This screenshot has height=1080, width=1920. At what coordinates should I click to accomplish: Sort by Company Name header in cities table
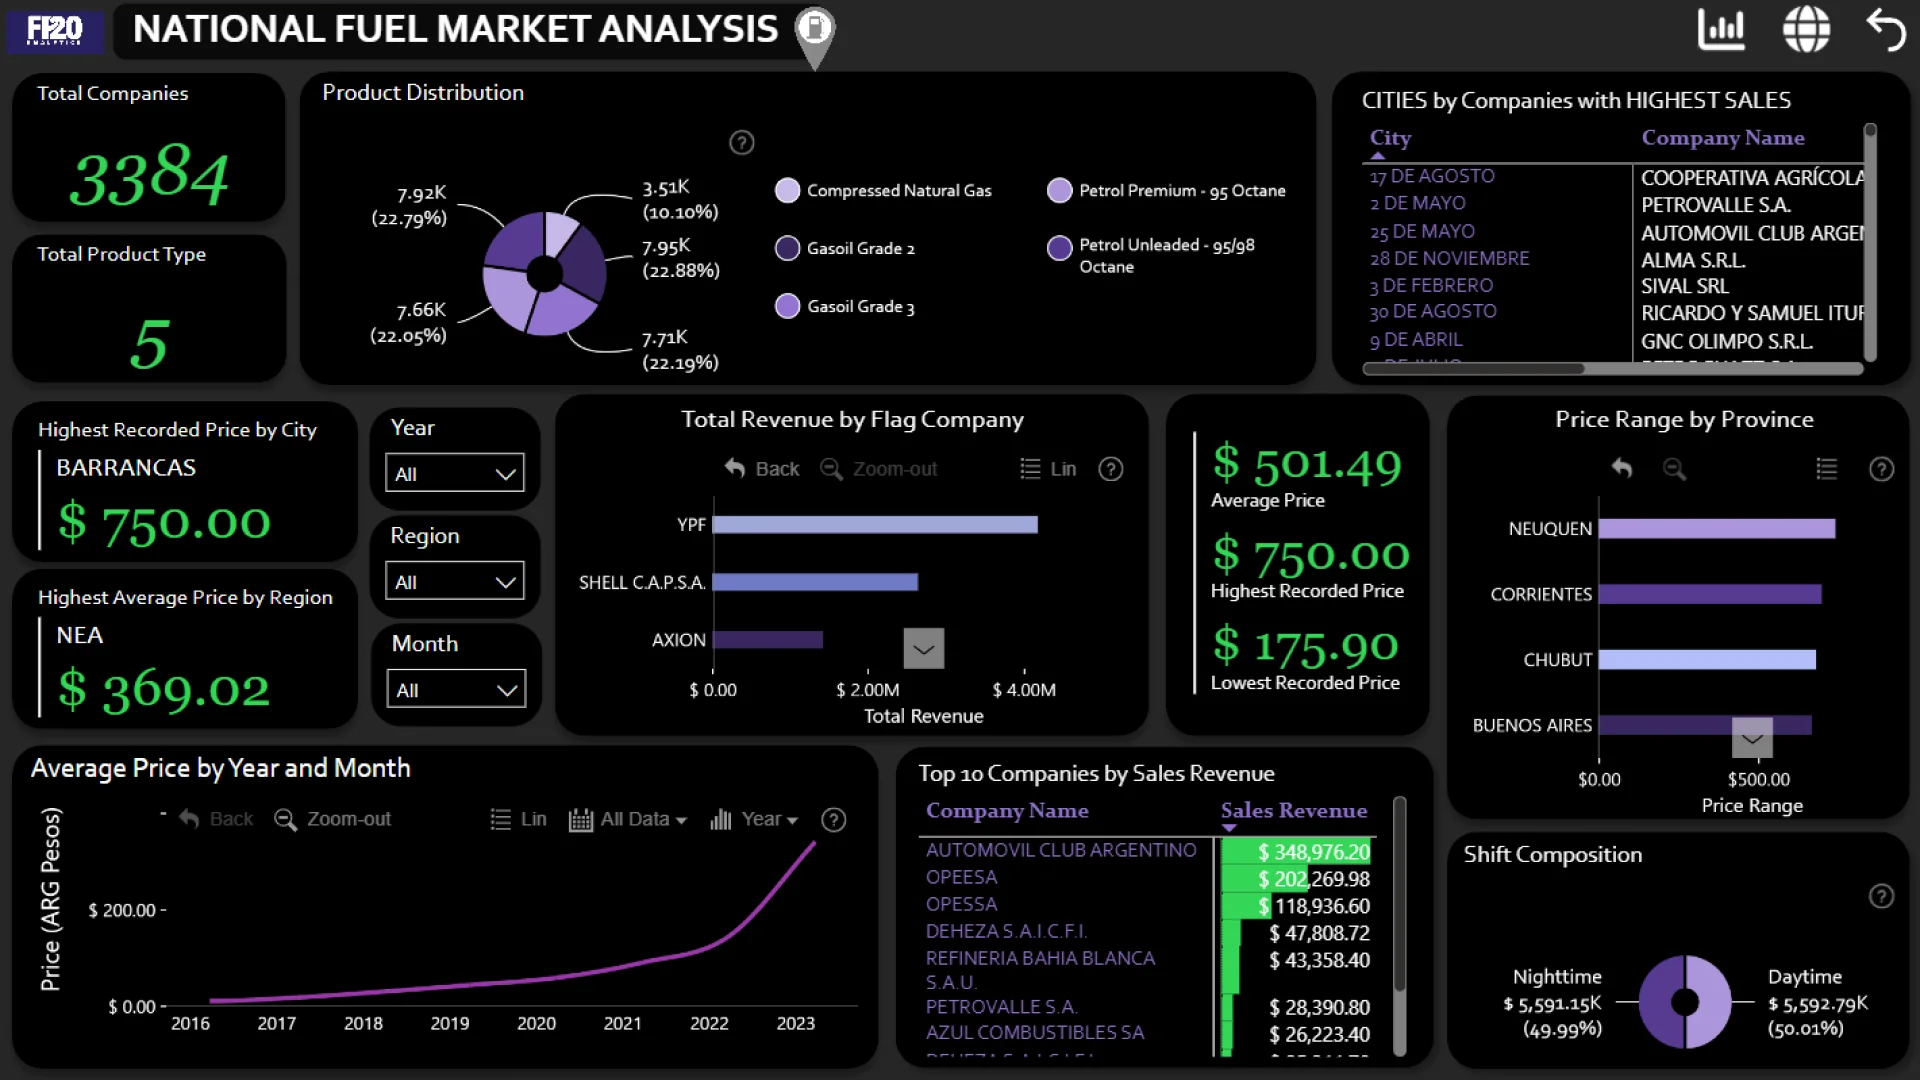pyautogui.click(x=1723, y=137)
